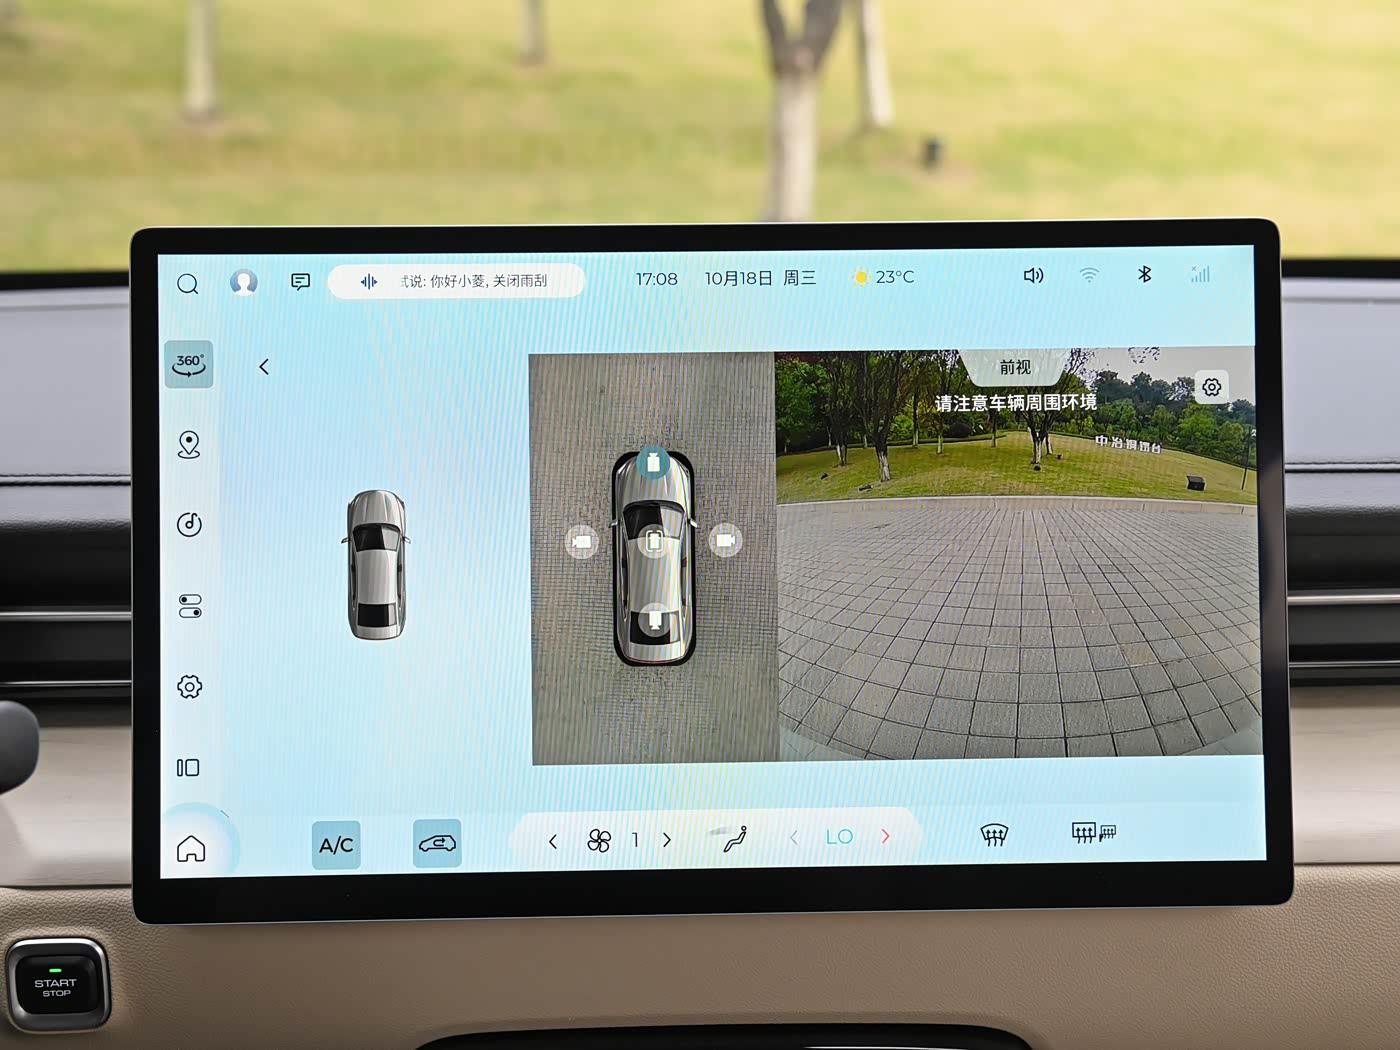The height and width of the screenshot is (1050, 1400).
Task: Open the search magnifier icon
Action: click(x=187, y=284)
